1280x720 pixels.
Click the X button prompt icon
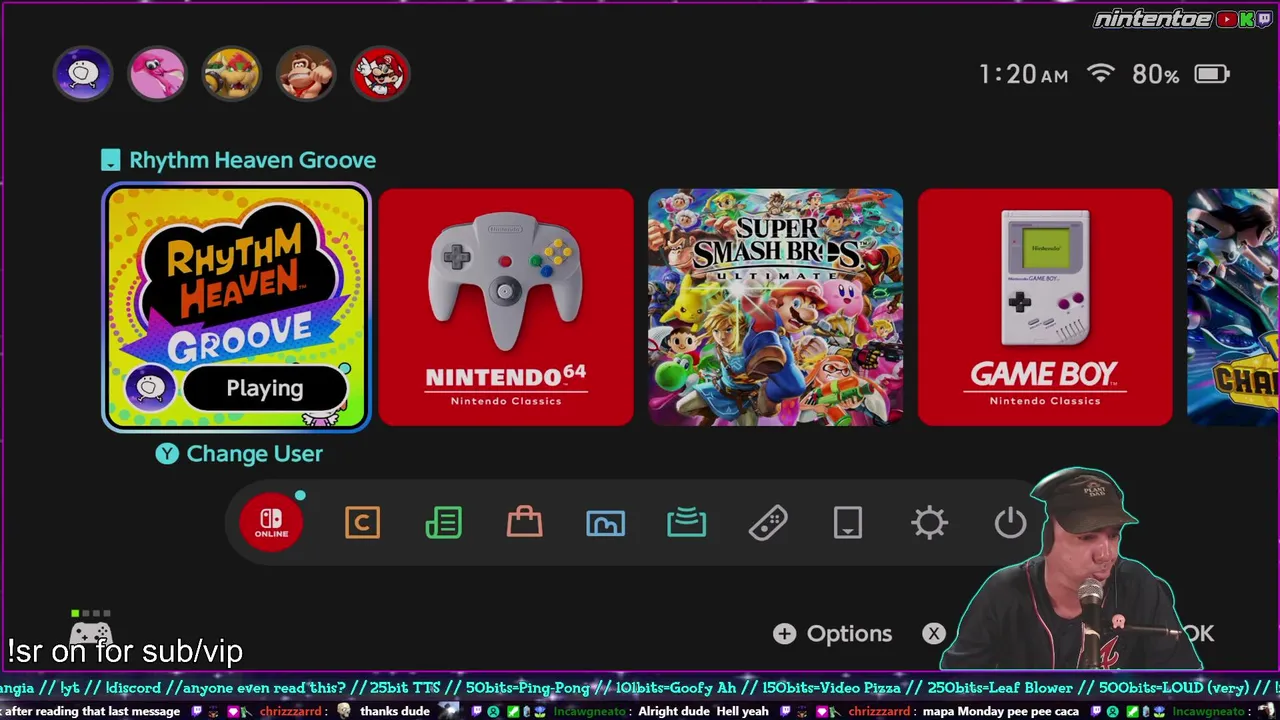point(933,634)
